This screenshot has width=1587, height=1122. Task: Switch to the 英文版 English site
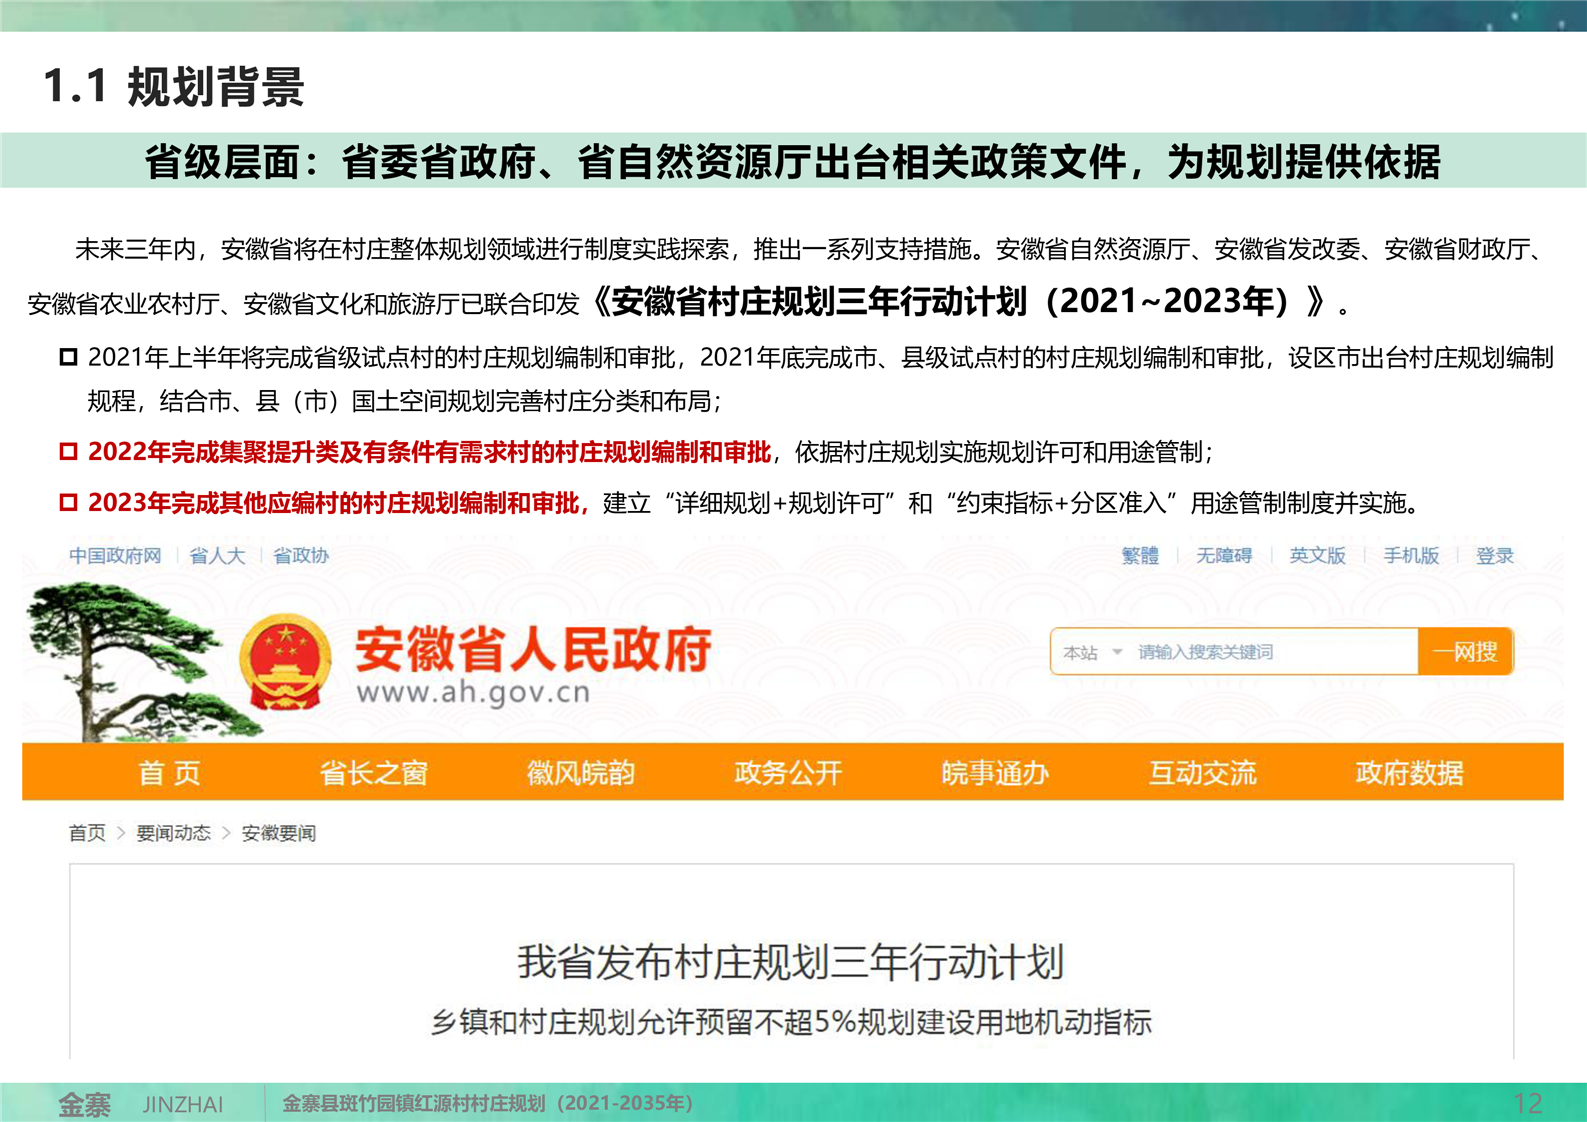coord(1317,556)
